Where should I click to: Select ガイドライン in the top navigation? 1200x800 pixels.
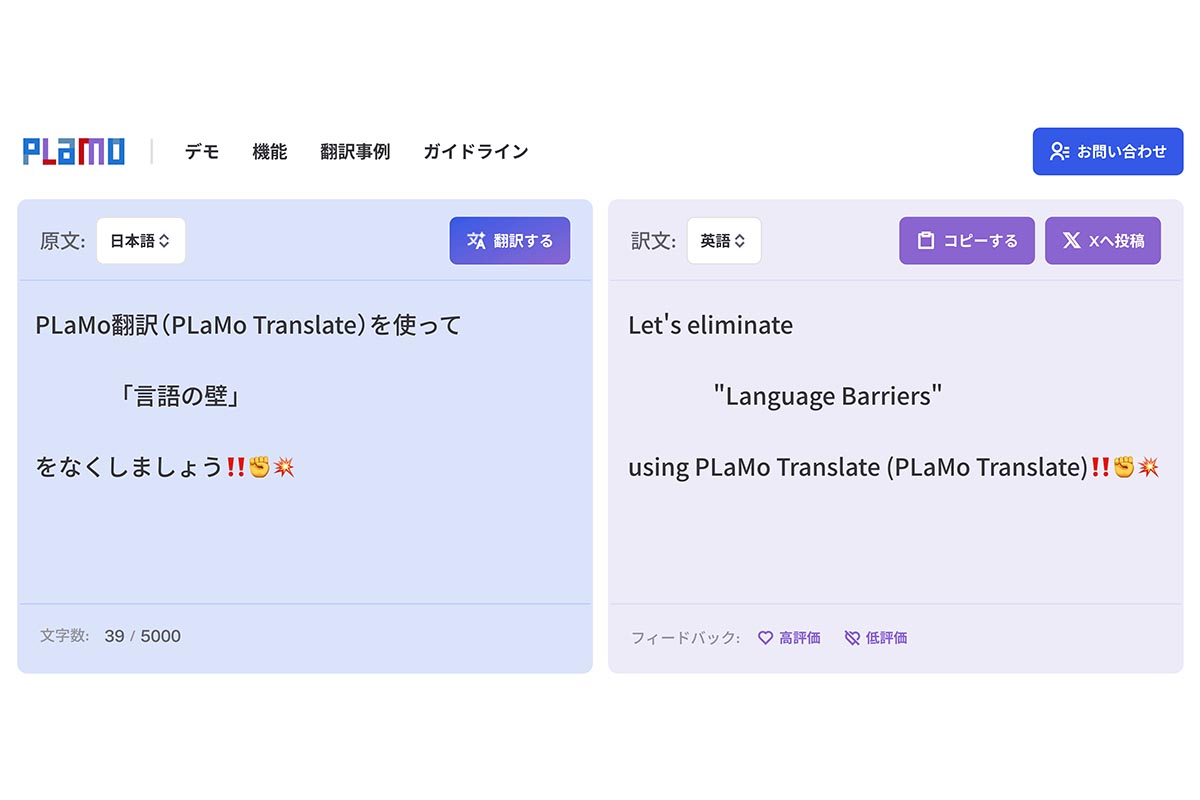pos(475,152)
